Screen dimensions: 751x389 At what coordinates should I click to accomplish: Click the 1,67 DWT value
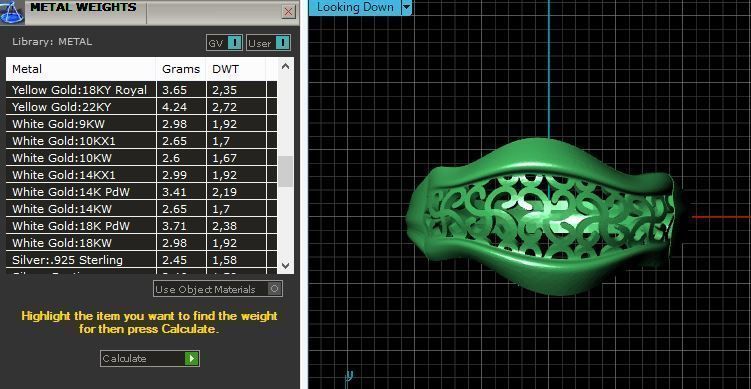click(225, 158)
